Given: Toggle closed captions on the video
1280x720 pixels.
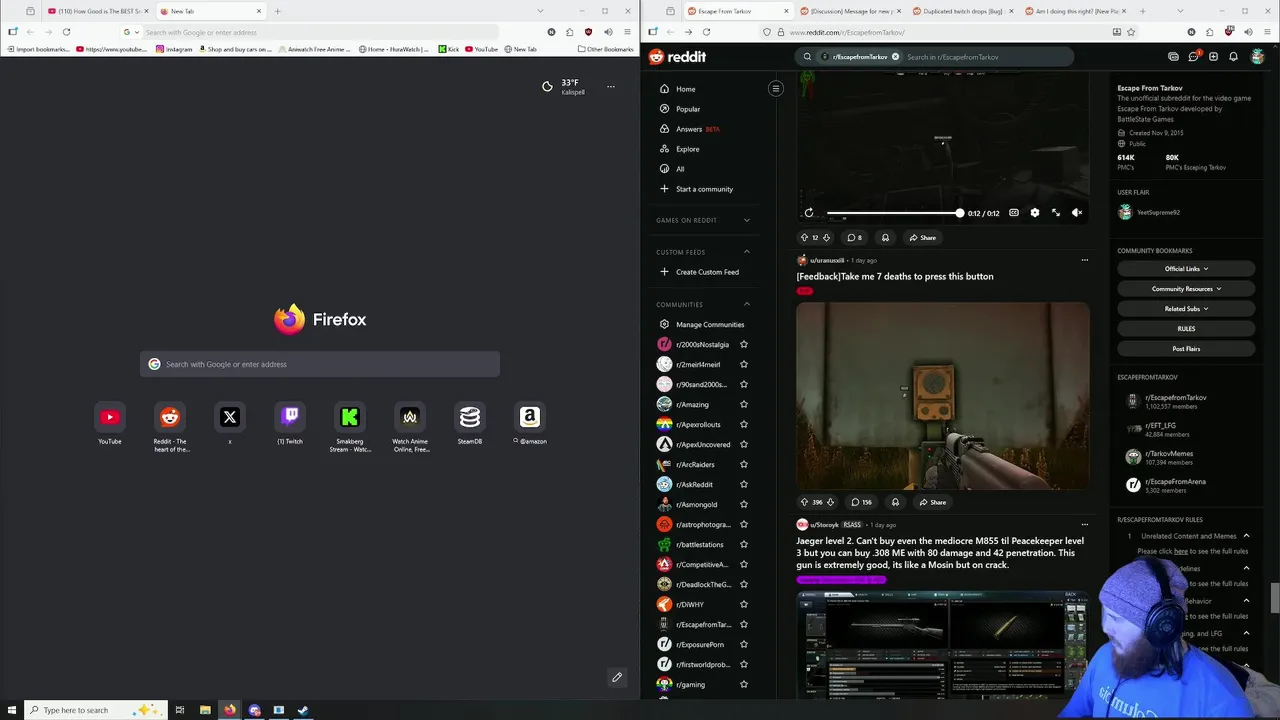Looking at the screenshot, I should coord(1014,213).
